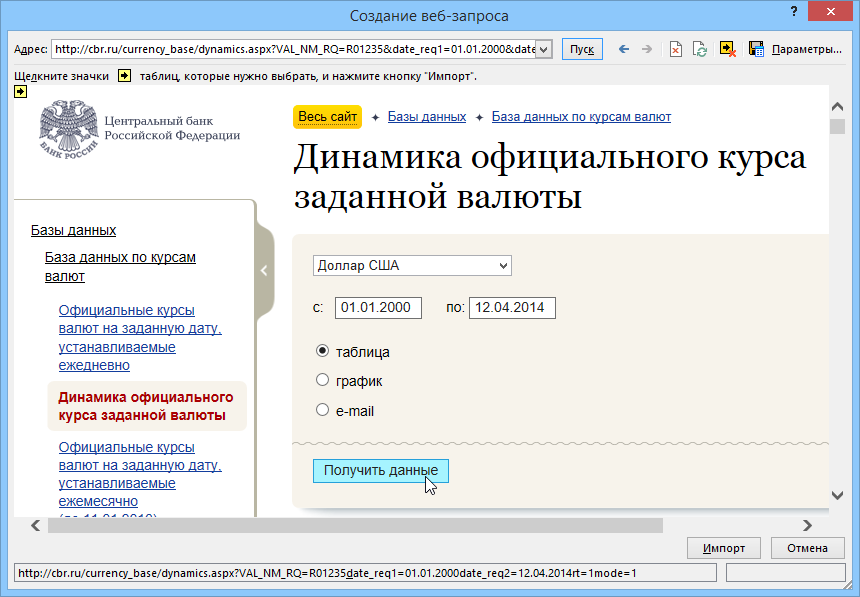Click the start date field '01.01.2000'
Screen dimensions: 860x597
378,308
